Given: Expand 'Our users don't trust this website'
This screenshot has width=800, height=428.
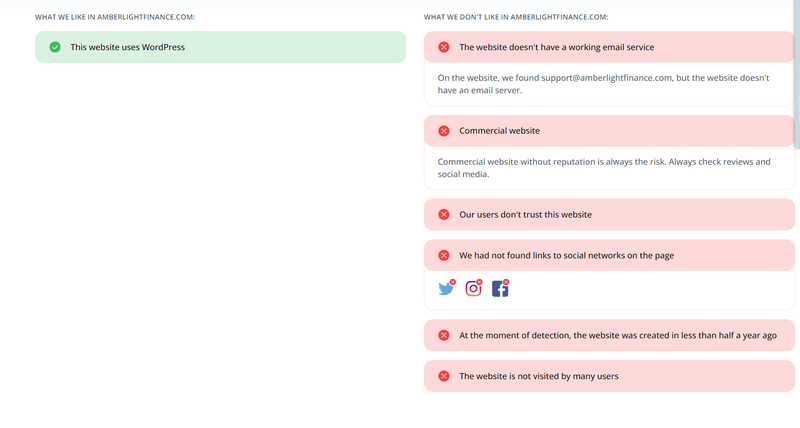Looking at the screenshot, I should [x=609, y=214].
